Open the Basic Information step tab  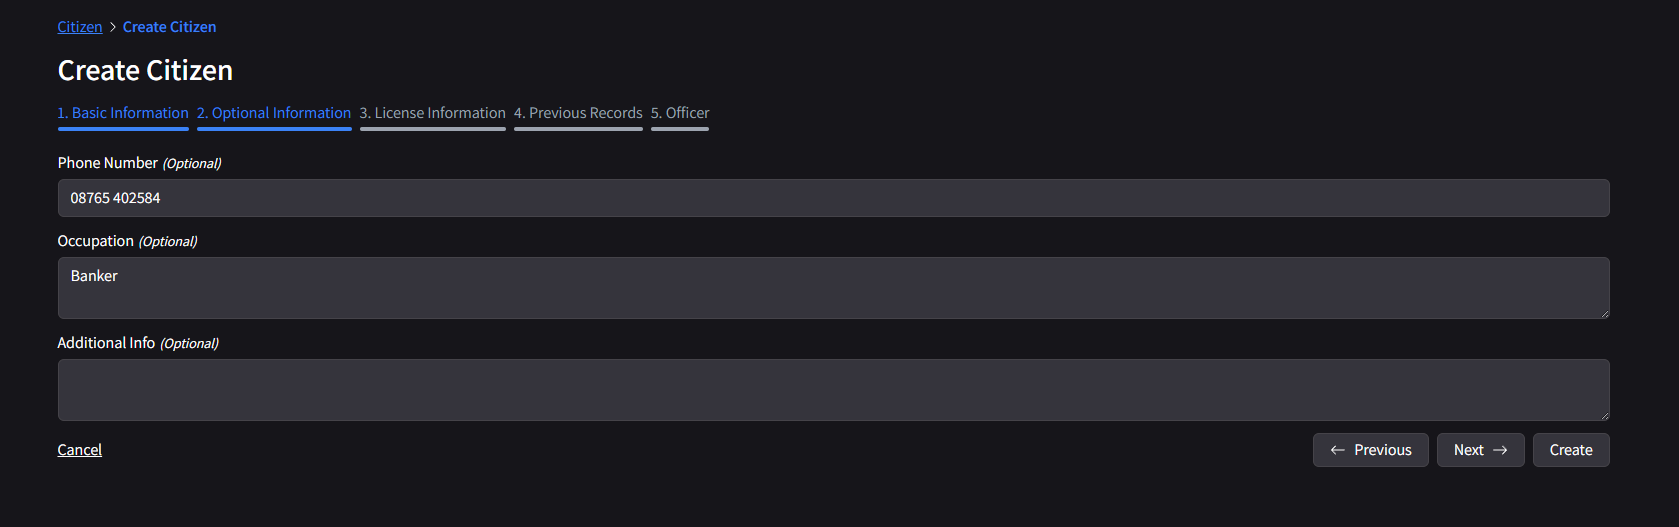(123, 113)
